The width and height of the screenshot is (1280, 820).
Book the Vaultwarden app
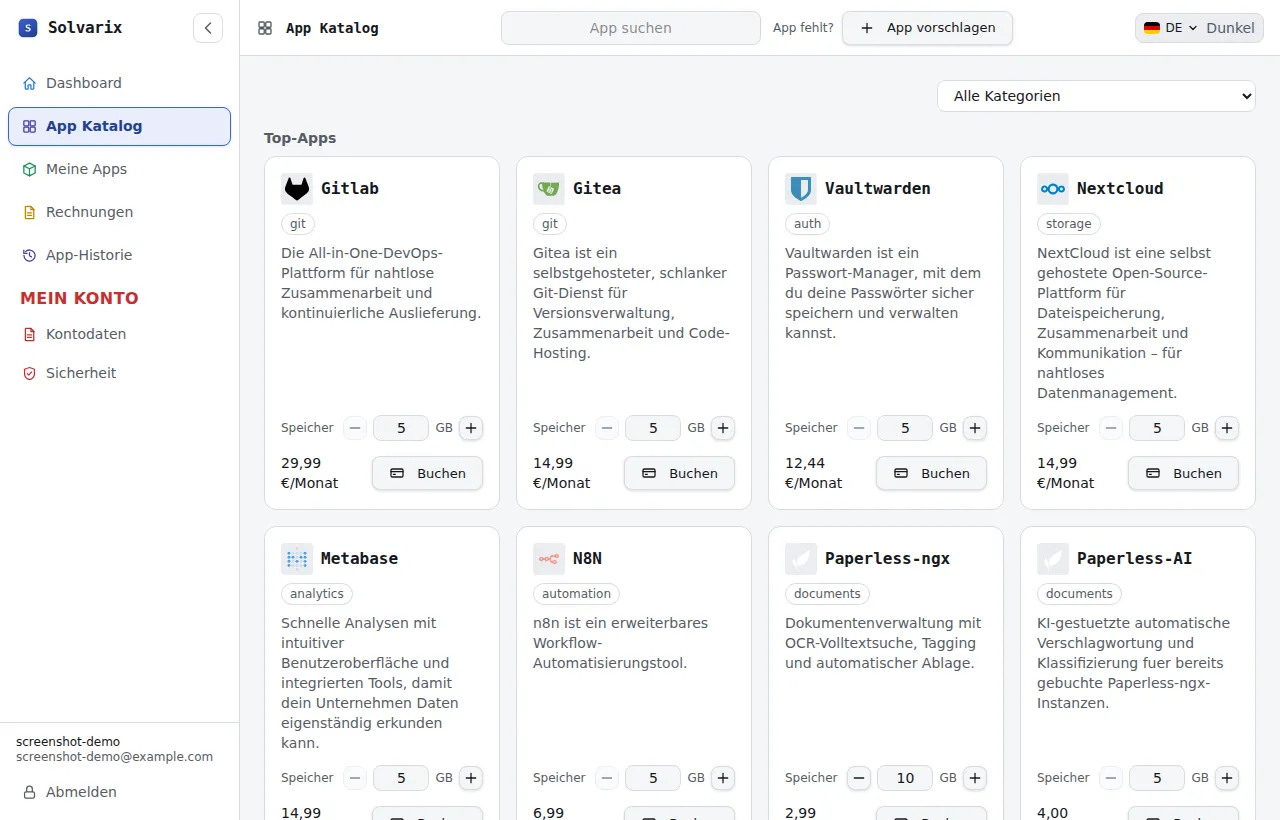(x=931, y=473)
